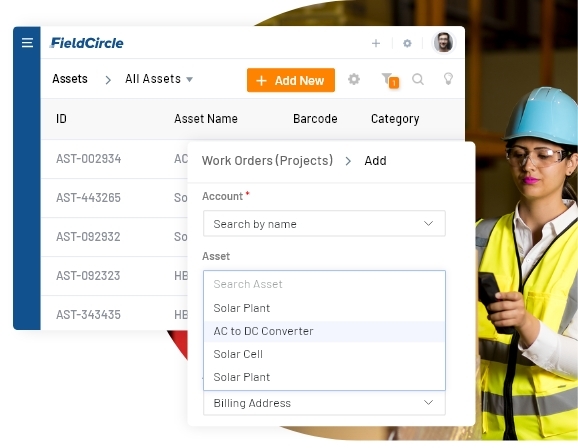Sort by Category column header

pos(395,119)
